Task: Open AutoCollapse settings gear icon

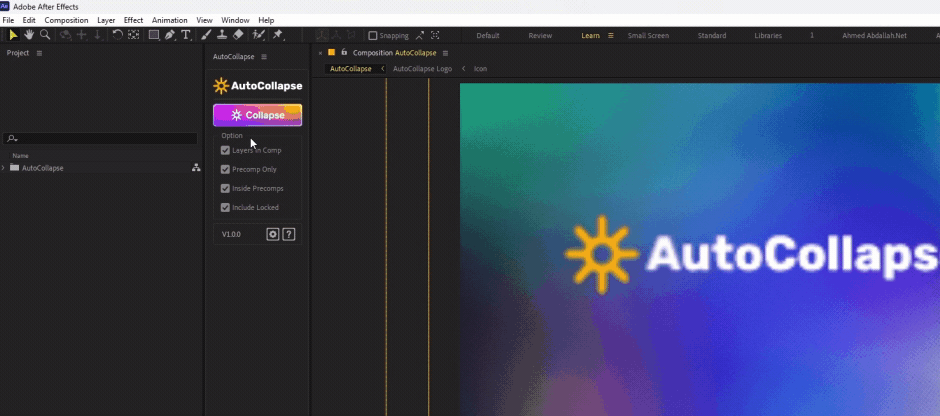Action: 273,234
